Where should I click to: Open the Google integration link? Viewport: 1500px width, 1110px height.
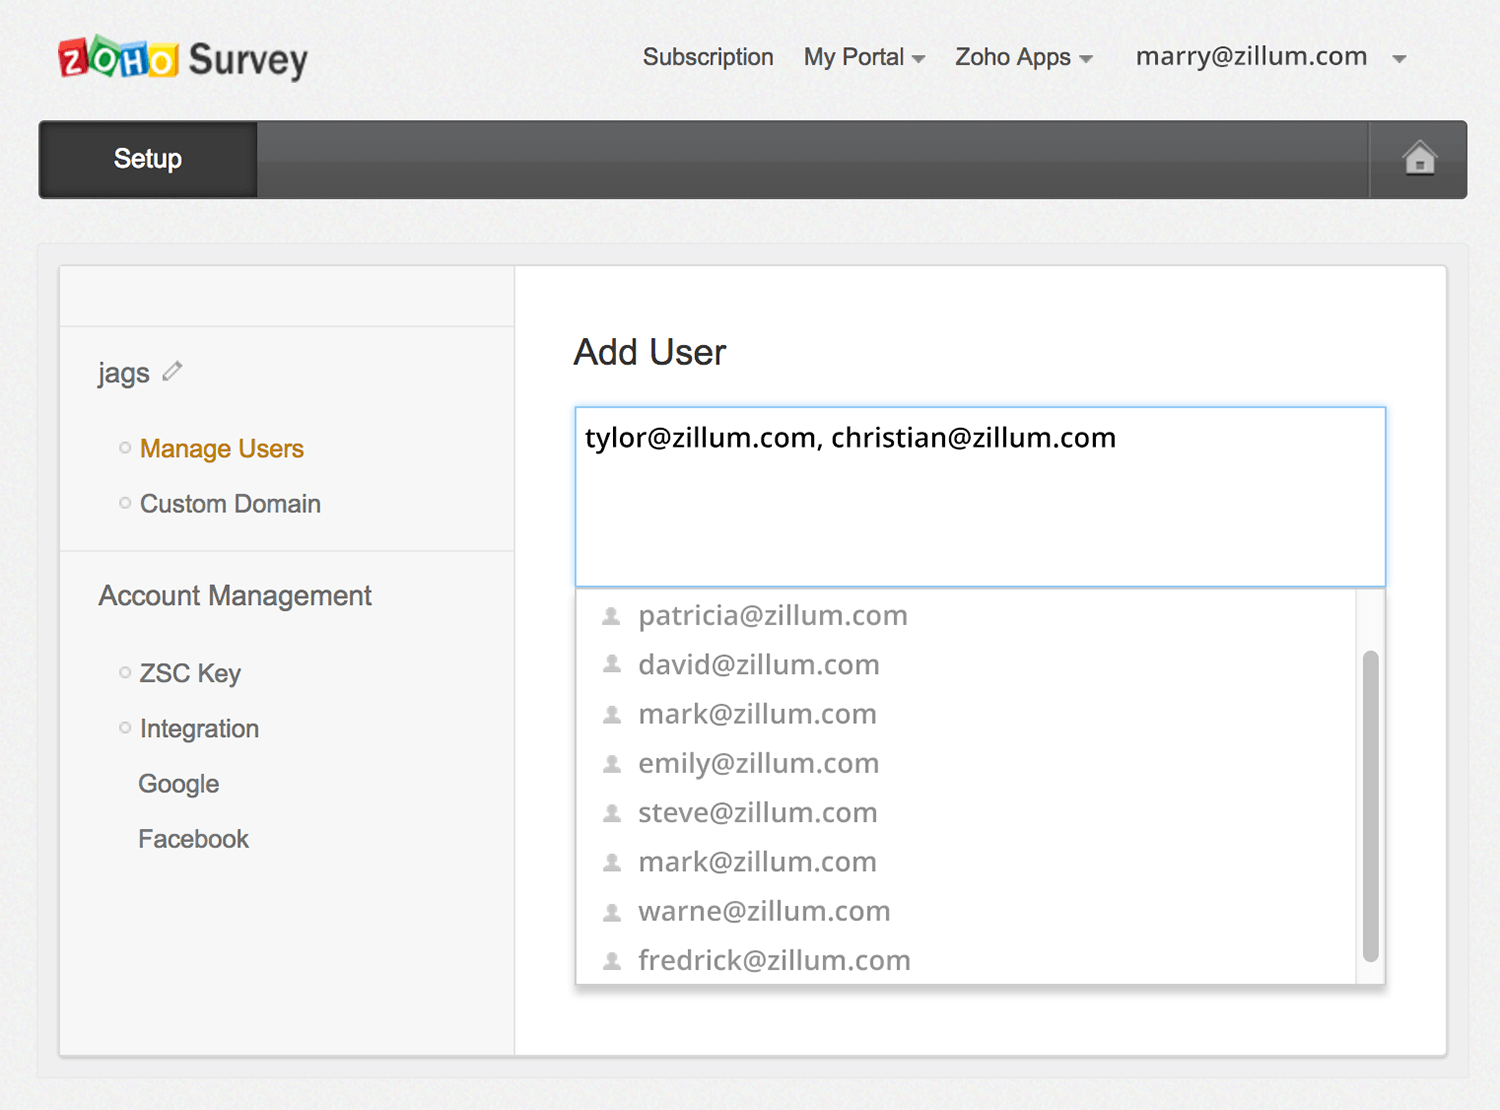click(178, 784)
